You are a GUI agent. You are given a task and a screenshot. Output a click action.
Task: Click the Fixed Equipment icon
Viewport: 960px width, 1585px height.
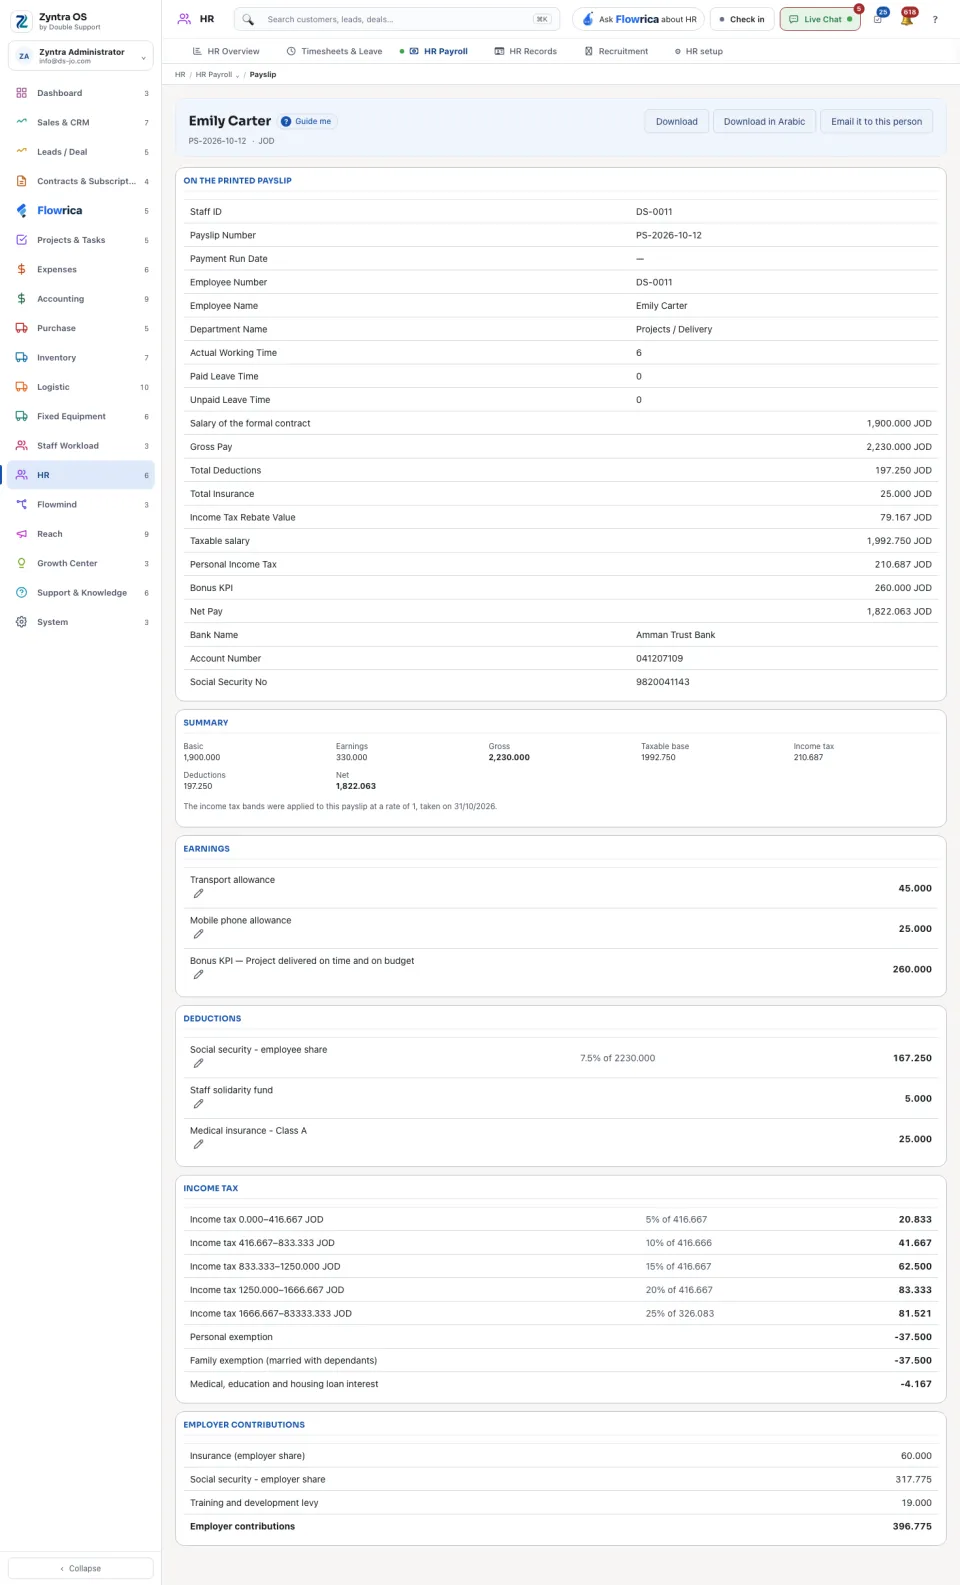click(21, 416)
